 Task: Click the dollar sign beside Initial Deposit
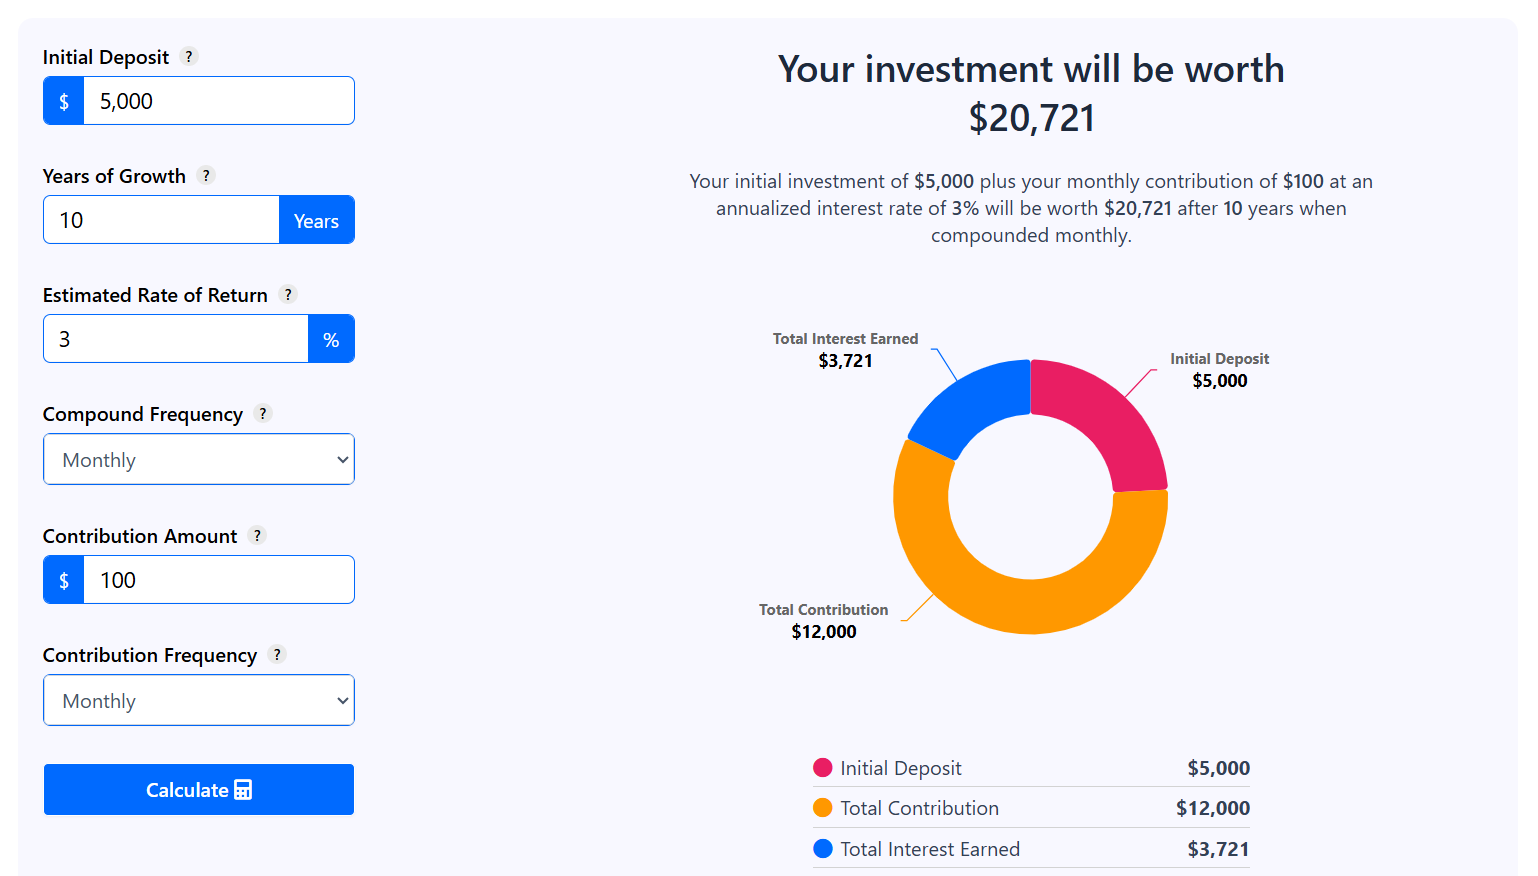(63, 100)
